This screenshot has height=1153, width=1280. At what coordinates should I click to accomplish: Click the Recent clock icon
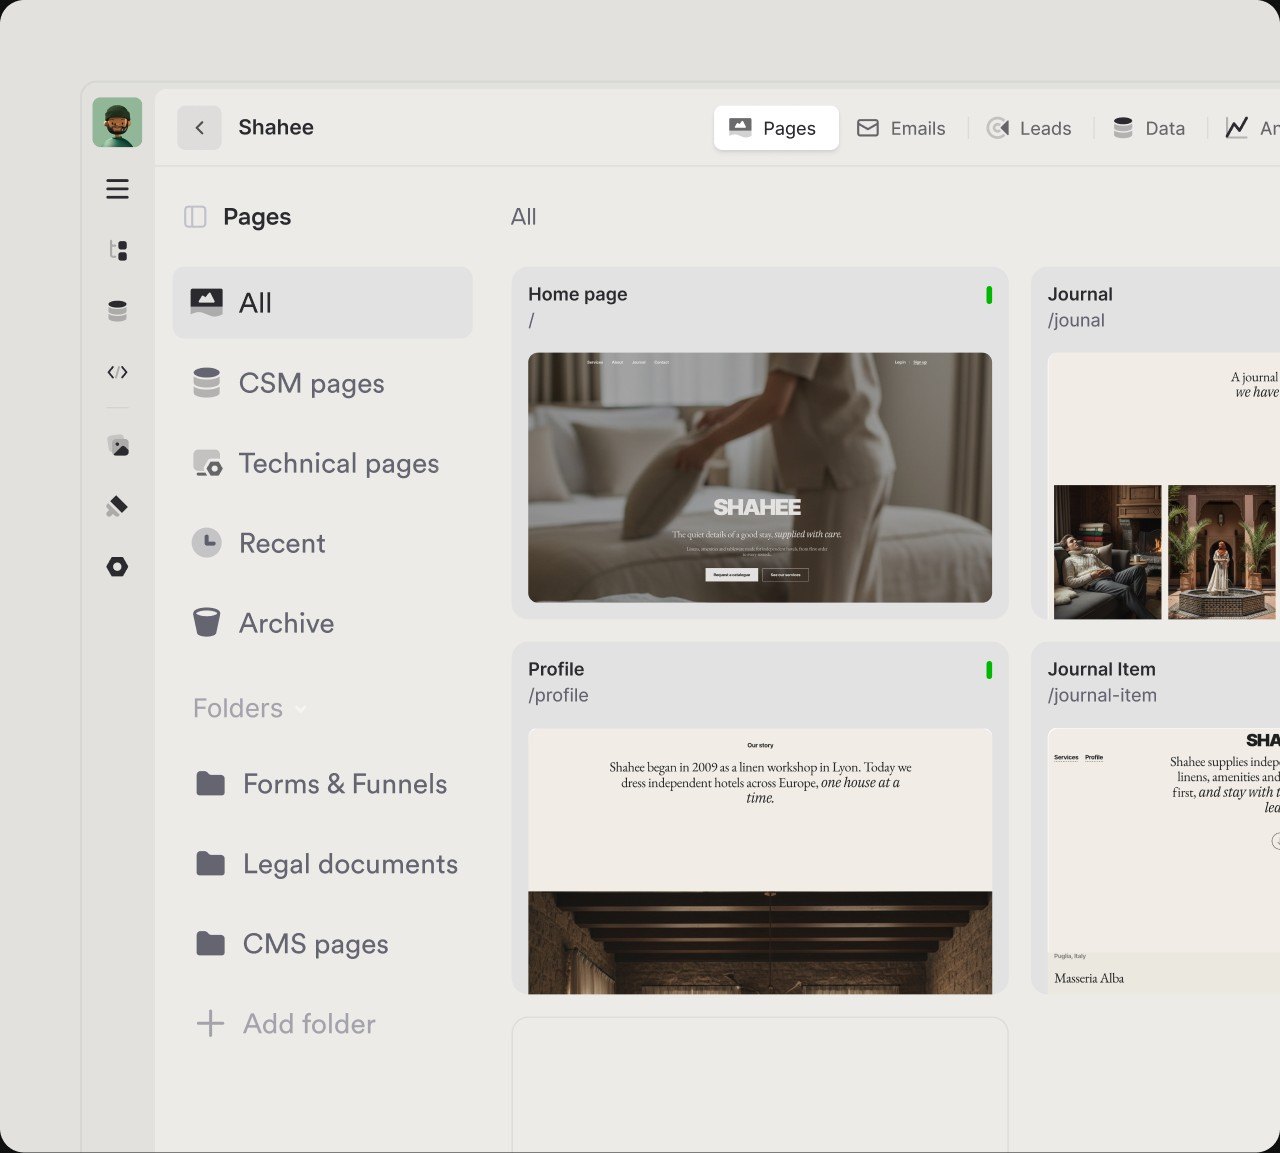[206, 543]
